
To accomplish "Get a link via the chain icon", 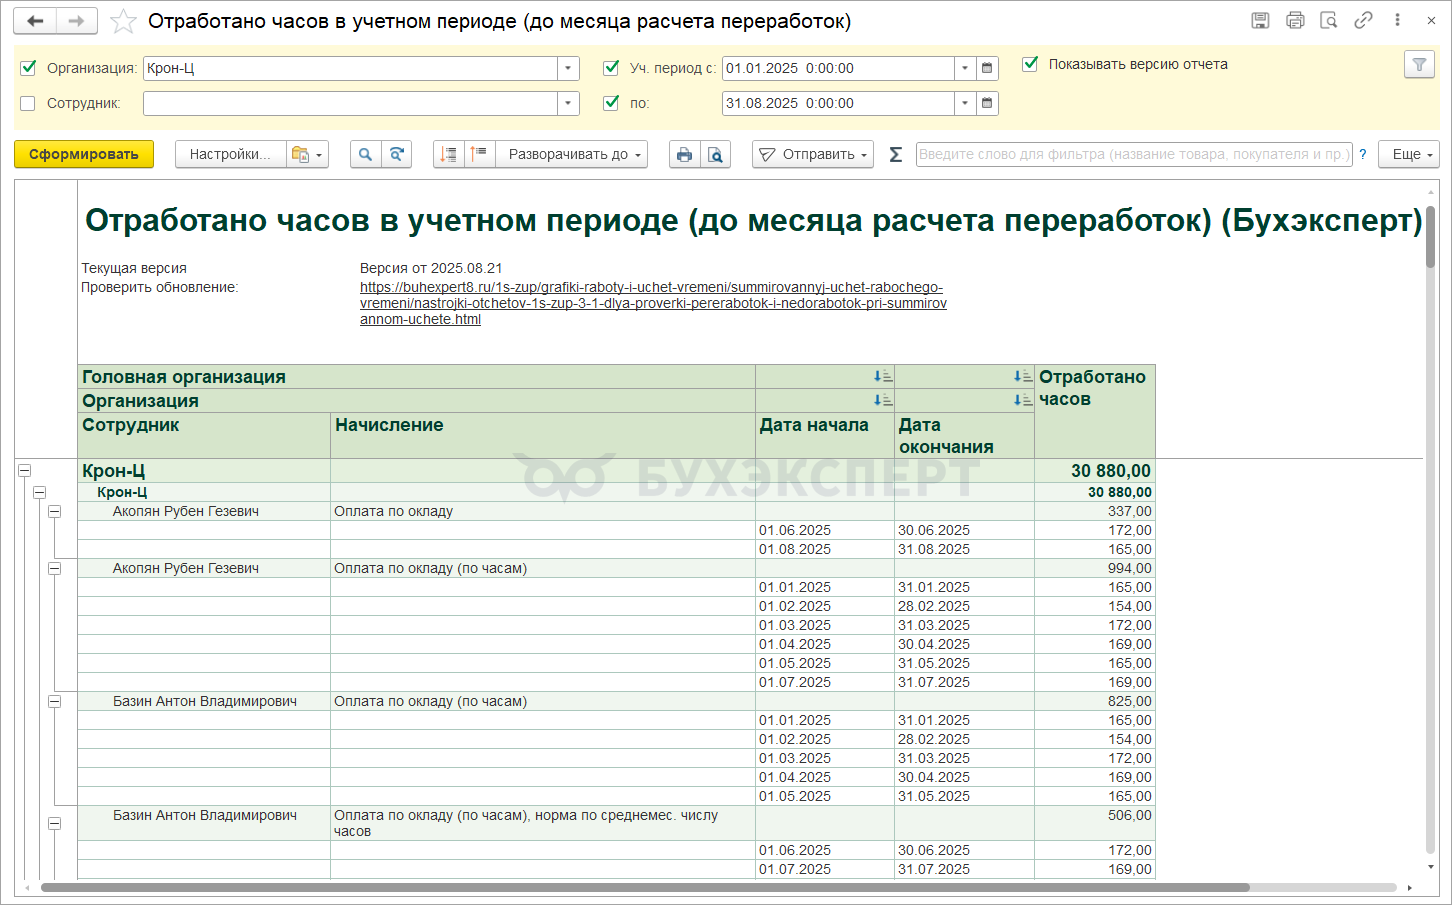I will [x=1363, y=20].
